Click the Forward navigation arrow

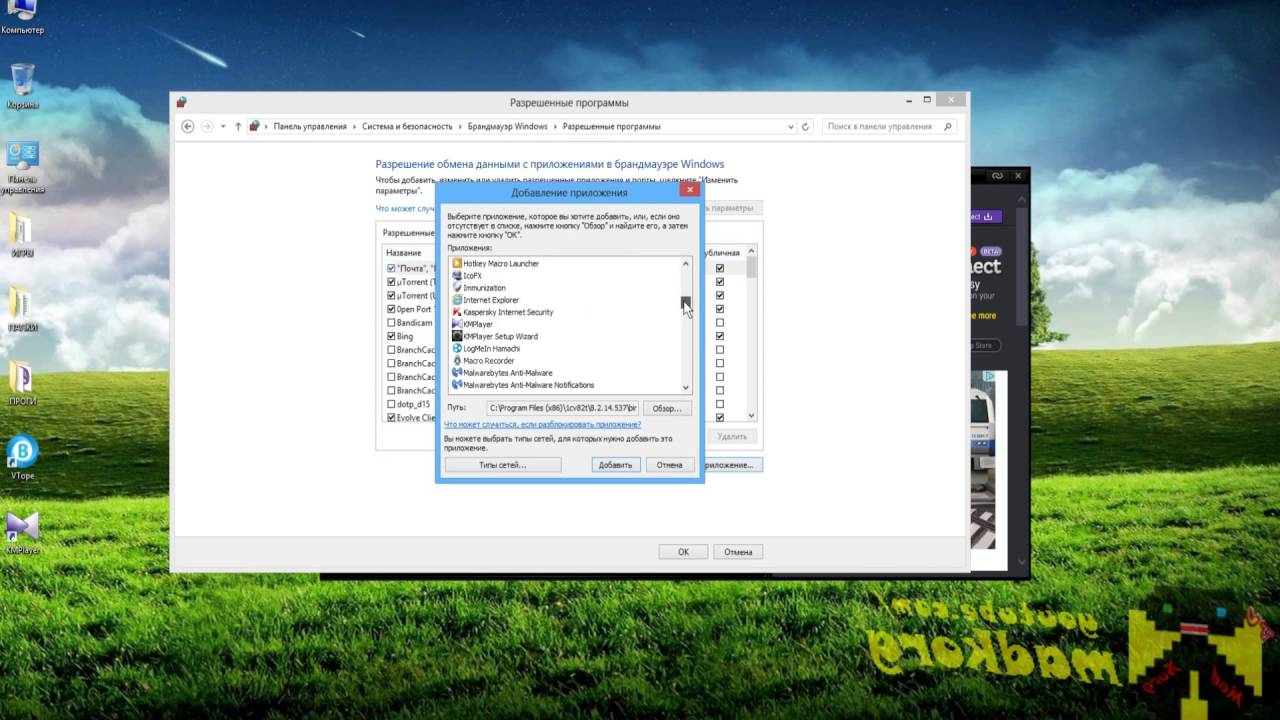coord(207,127)
